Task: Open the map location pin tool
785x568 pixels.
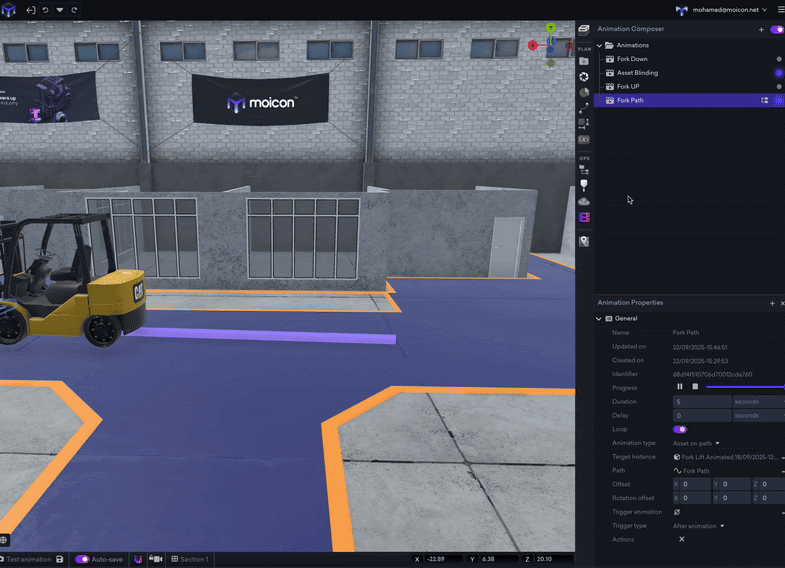Action: [584, 241]
